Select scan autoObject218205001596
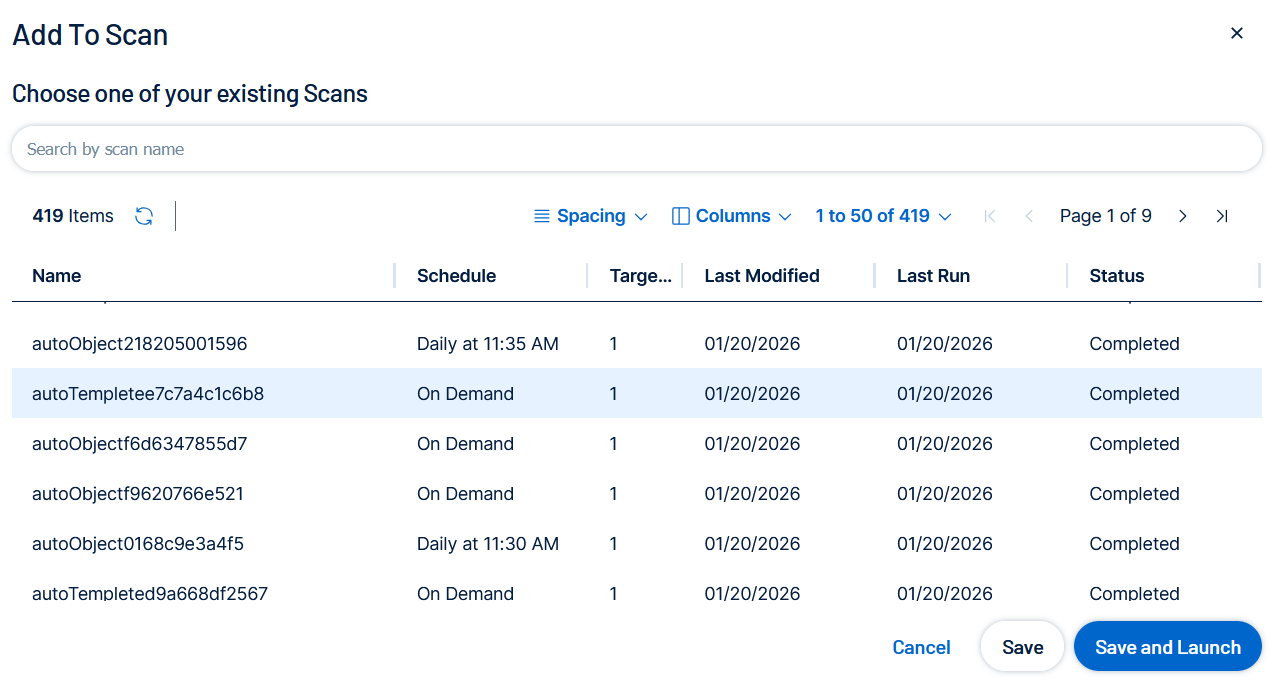The image size is (1271, 679). pyautogui.click(x=140, y=344)
